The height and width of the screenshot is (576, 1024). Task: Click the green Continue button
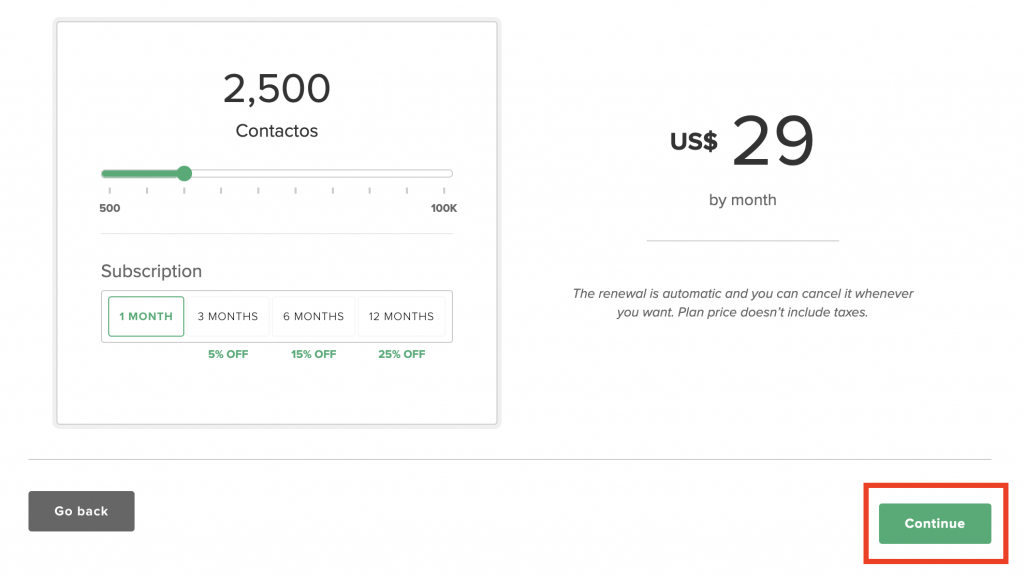click(x=935, y=523)
